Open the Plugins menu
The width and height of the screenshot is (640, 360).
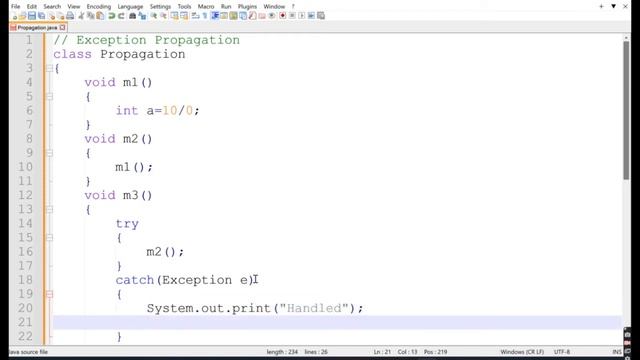point(247,7)
